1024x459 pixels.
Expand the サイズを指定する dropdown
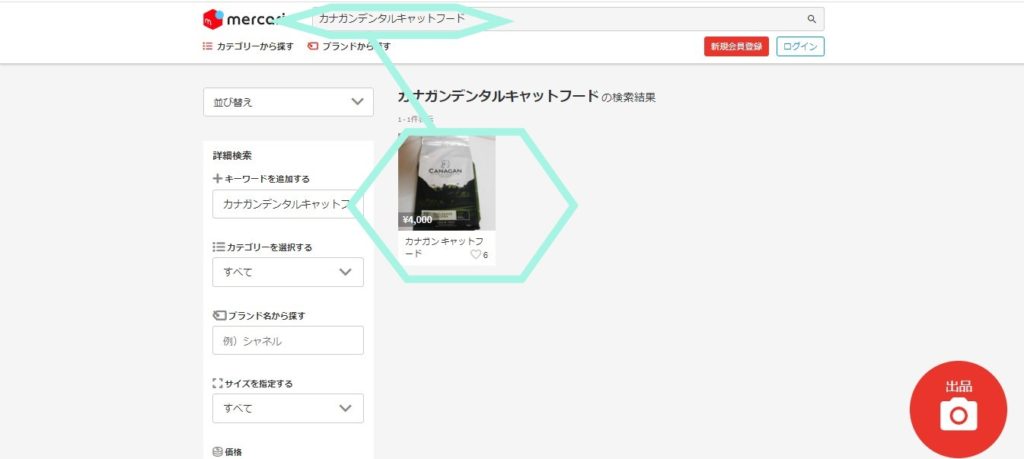tap(288, 408)
